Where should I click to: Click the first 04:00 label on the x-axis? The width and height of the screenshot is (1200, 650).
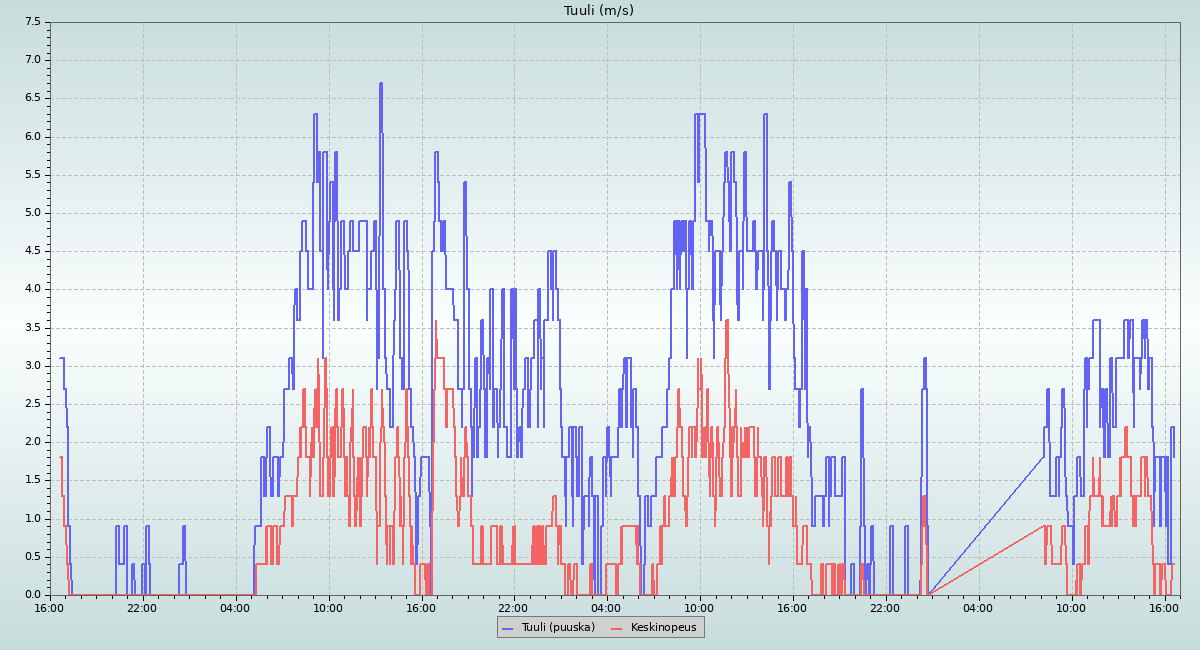coord(236,607)
